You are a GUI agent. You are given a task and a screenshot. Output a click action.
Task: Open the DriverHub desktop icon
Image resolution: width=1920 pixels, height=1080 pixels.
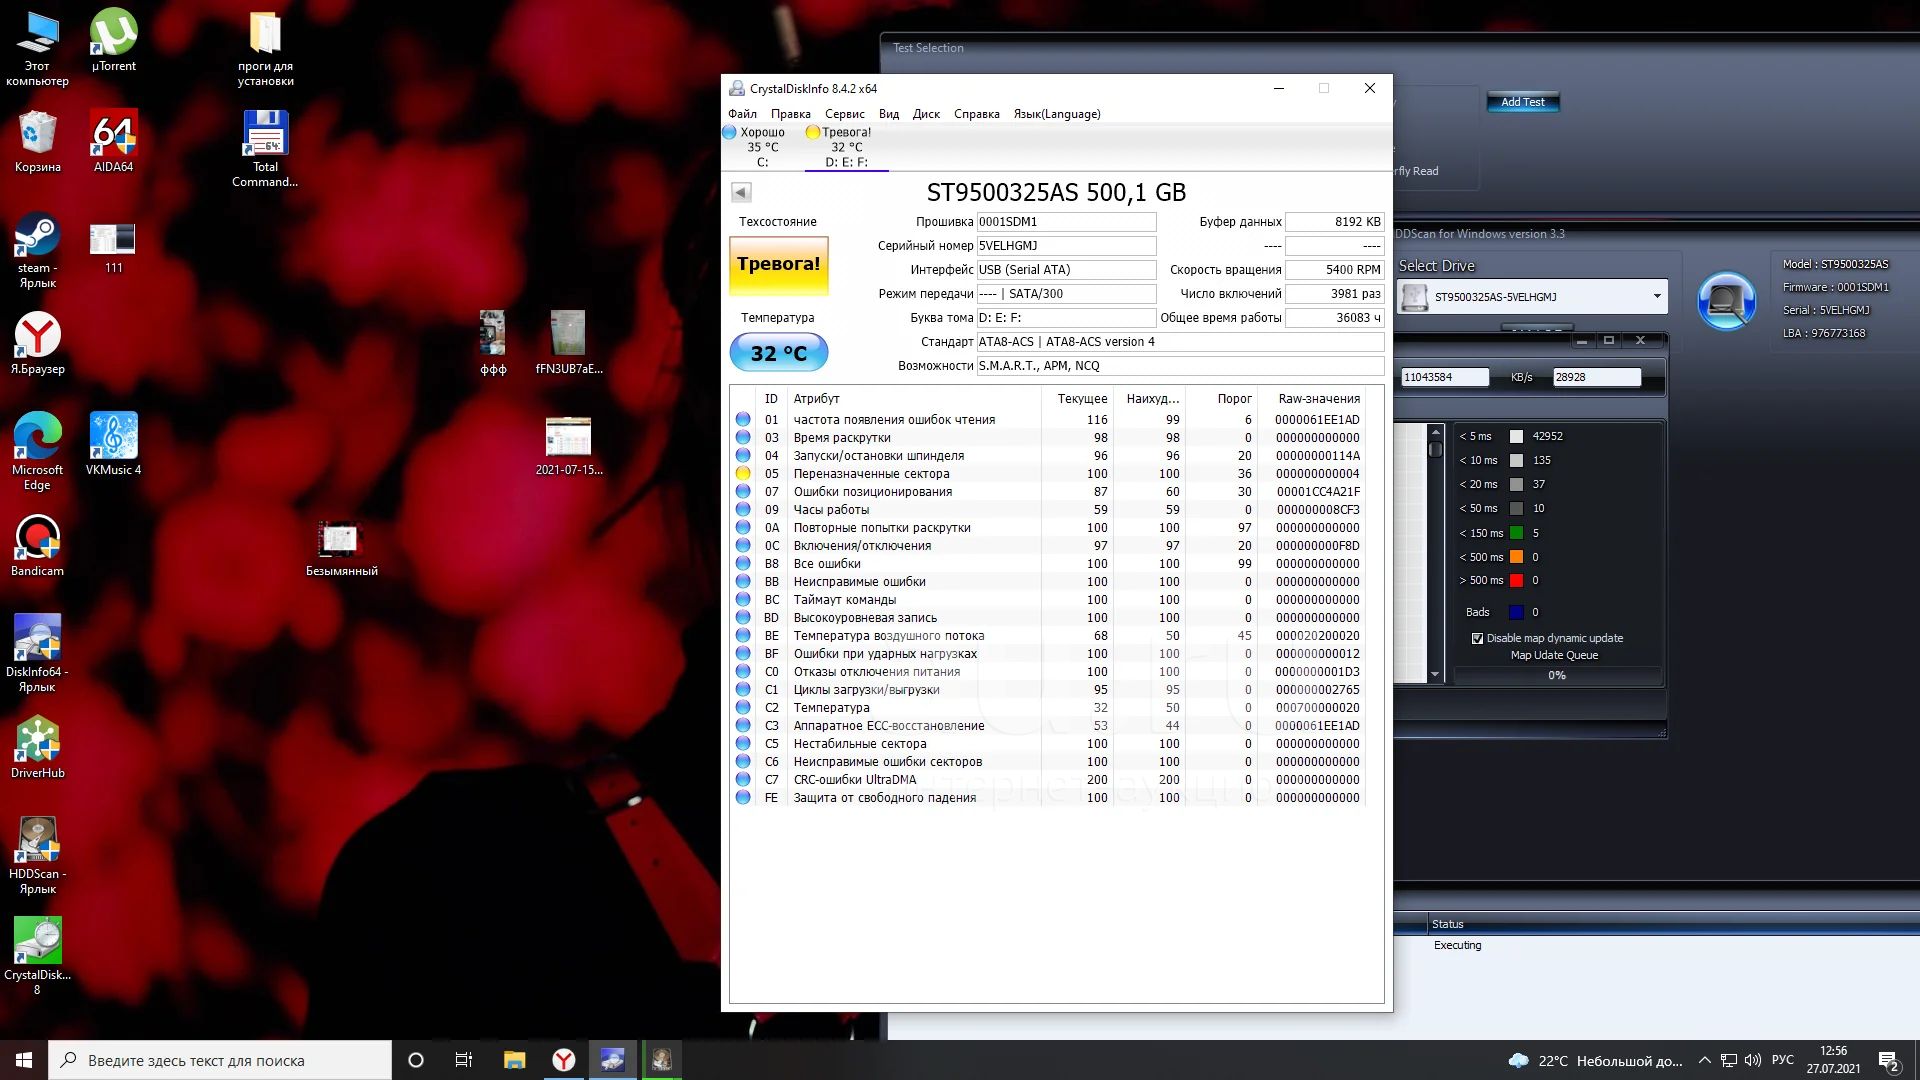tap(37, 747)
